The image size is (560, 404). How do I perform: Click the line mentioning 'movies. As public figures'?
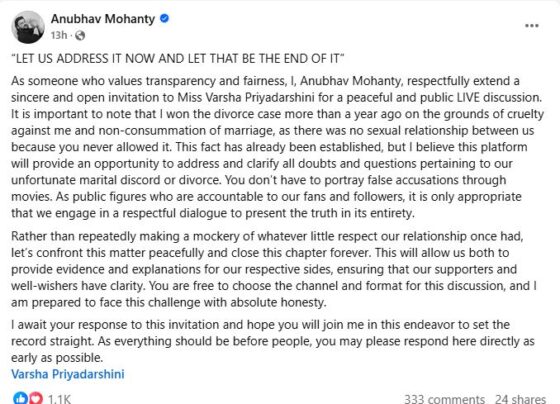pos(266,197)
